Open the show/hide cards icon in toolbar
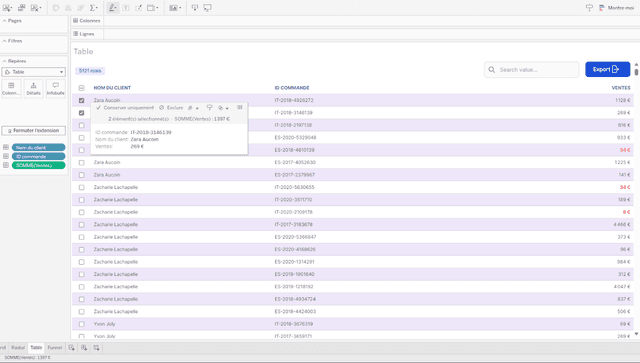 pyautogui.click(x=175, y=8)
